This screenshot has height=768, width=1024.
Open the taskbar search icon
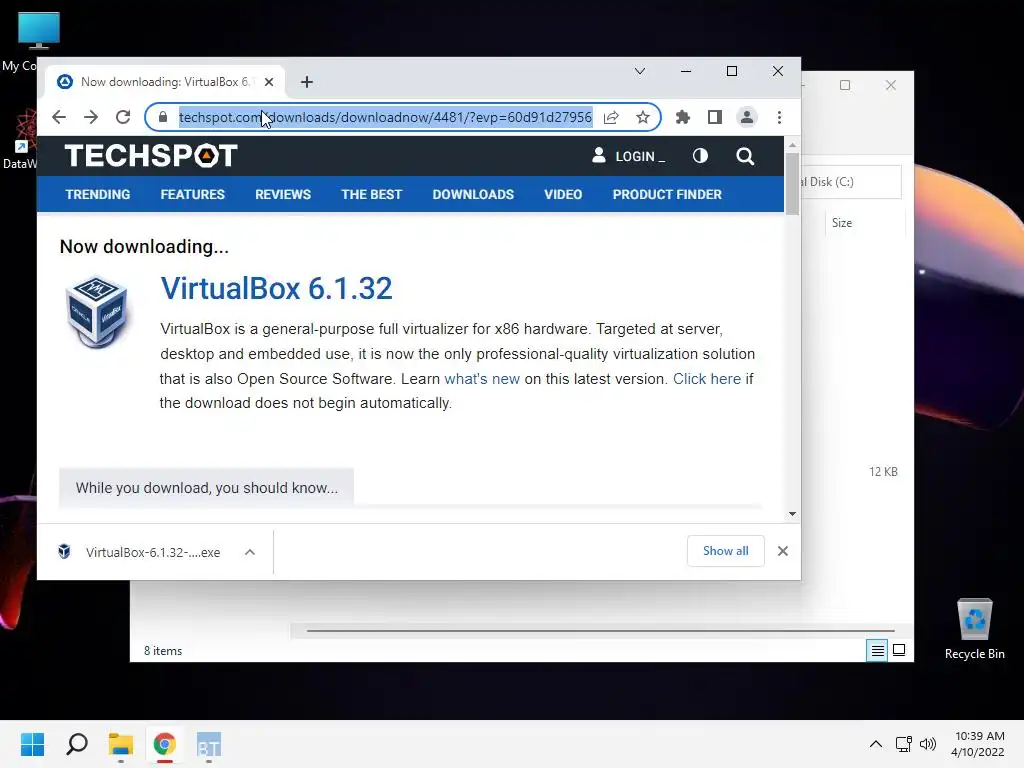point(77,744)
